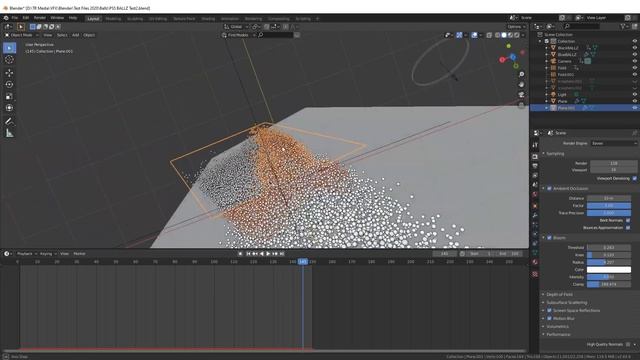Adjust the Ambient Occlusion Factor slider

pyautogui.click(x=609, y=206)
